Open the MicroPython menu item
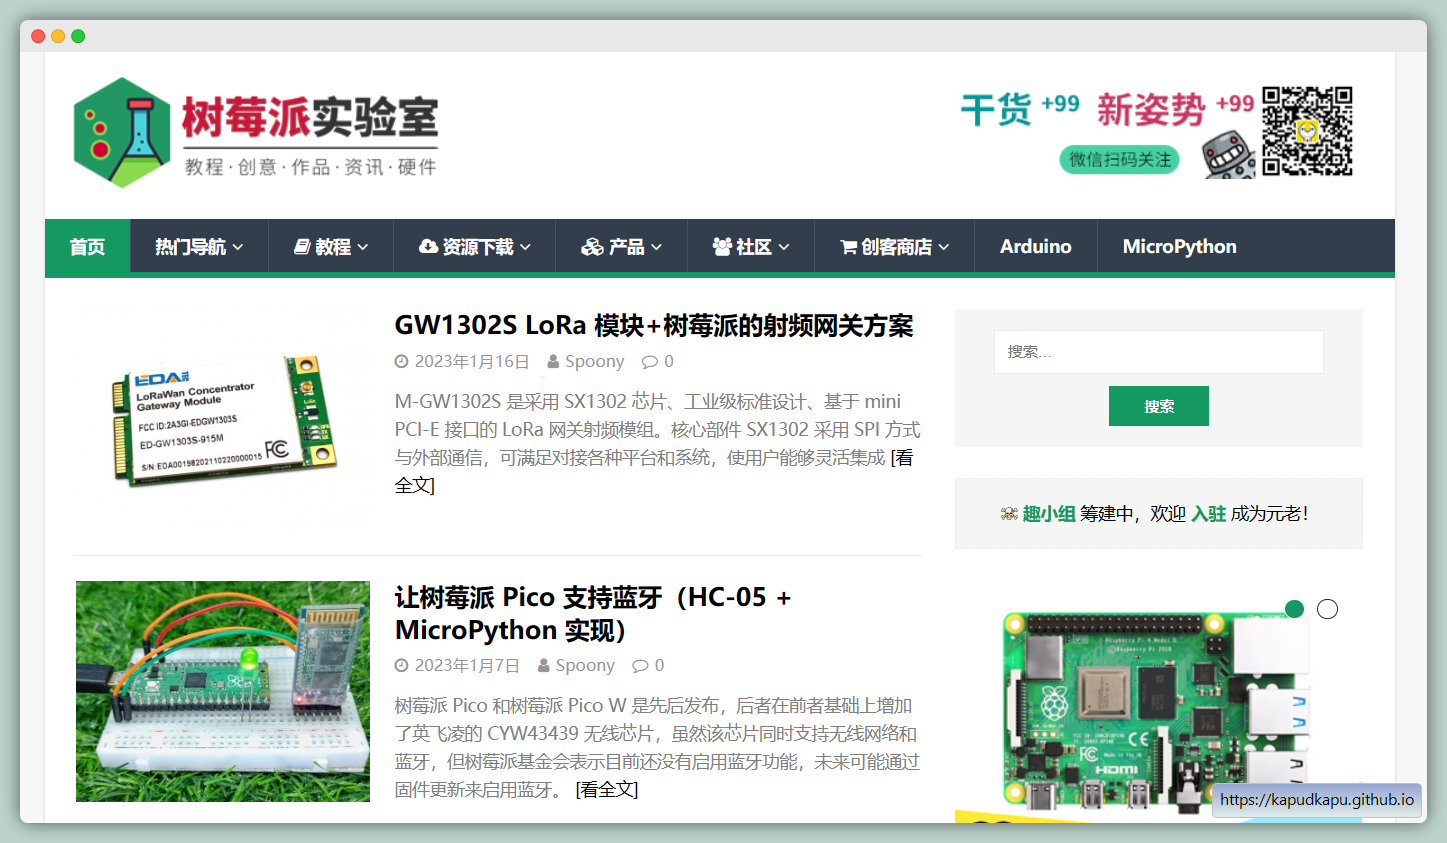The width and height of the screenshot is (1447, 843). [x=1179, y=247]
